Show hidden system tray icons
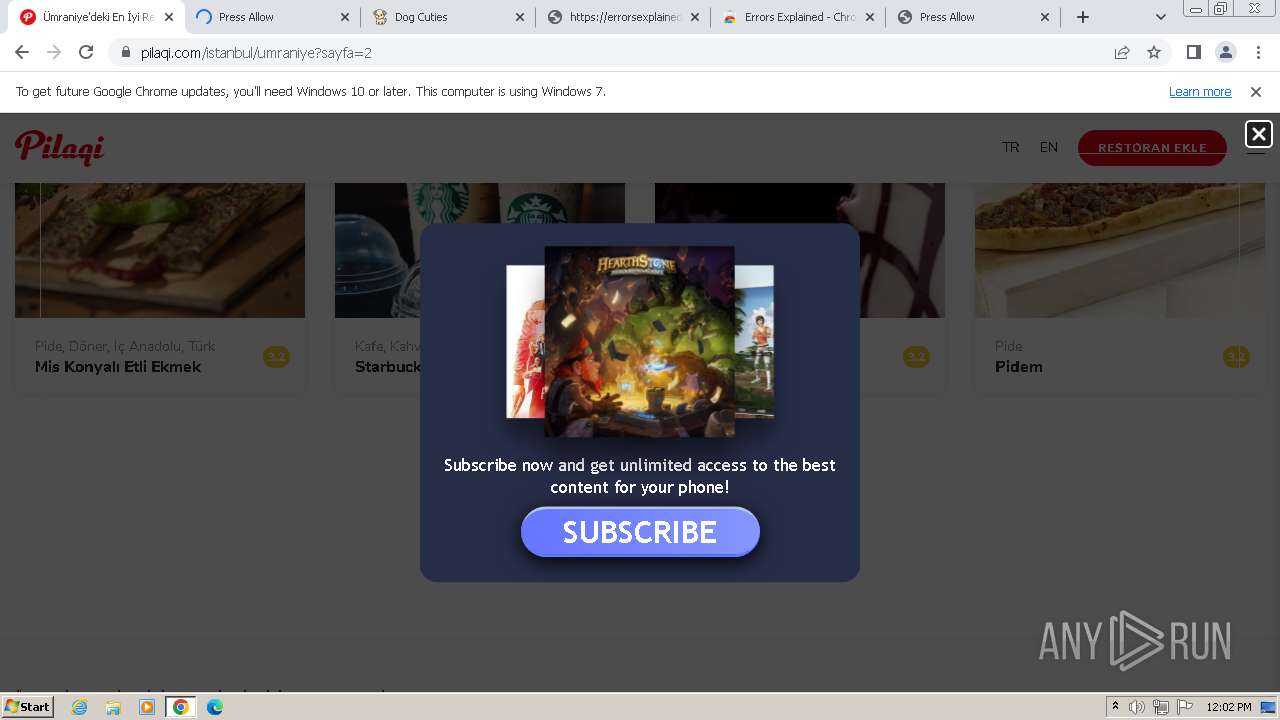This screenshot has height=720, width=1280. (x=1115, y=707)
